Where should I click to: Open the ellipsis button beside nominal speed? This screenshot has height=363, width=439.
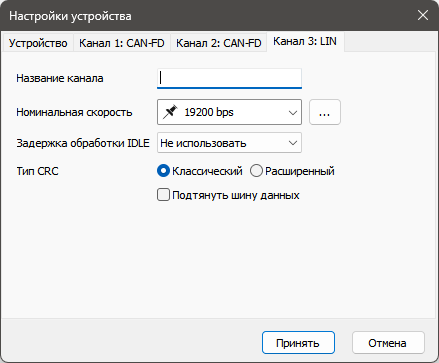coord(325,112)
